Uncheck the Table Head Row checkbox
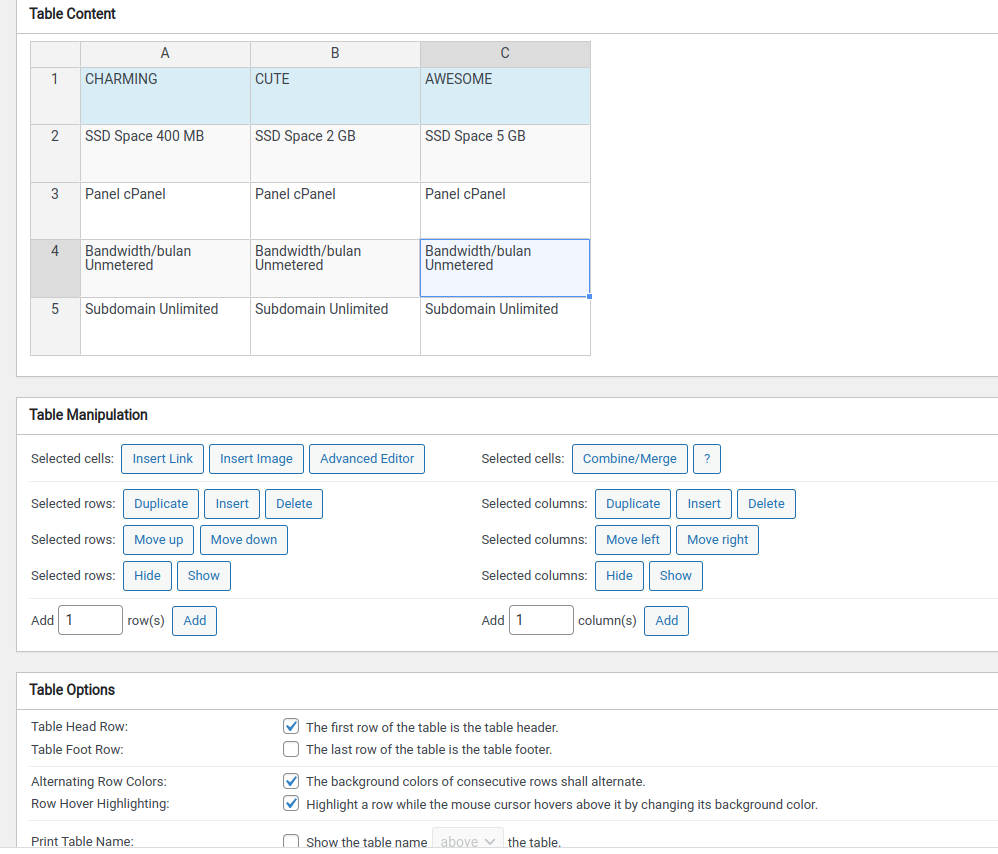The height and width of the screenshot is (854, 998). coord(291,726)
